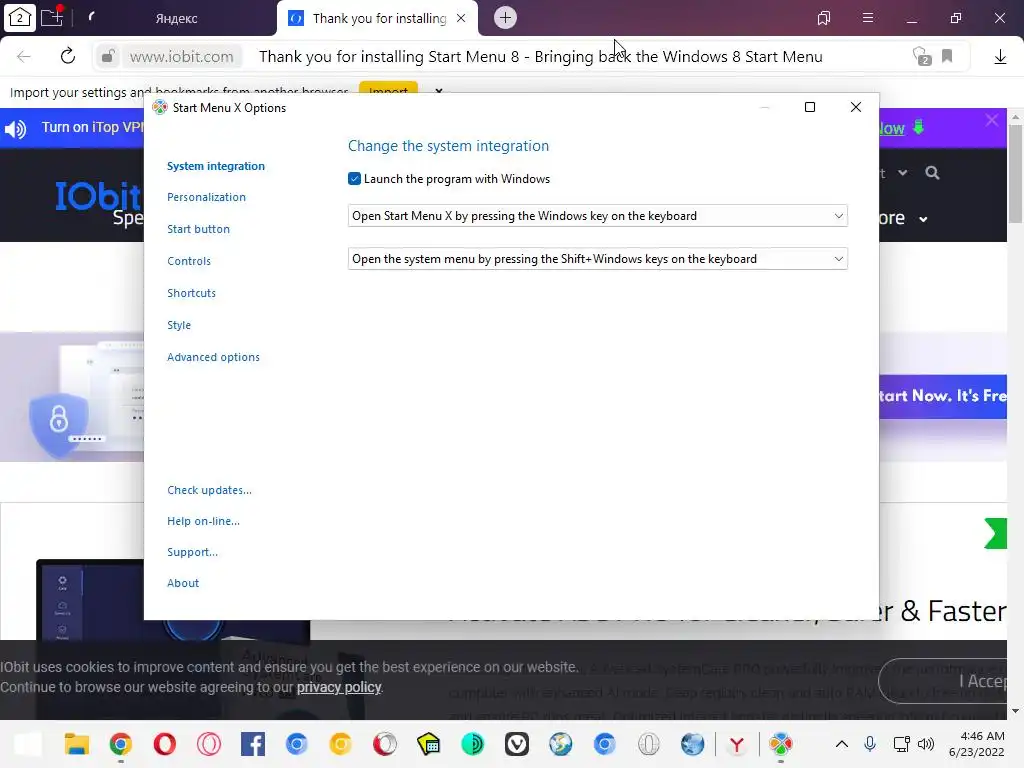Click 'Support...' link
The height and width of the screenshot is (768, 1024).
[x=193, y=552]
